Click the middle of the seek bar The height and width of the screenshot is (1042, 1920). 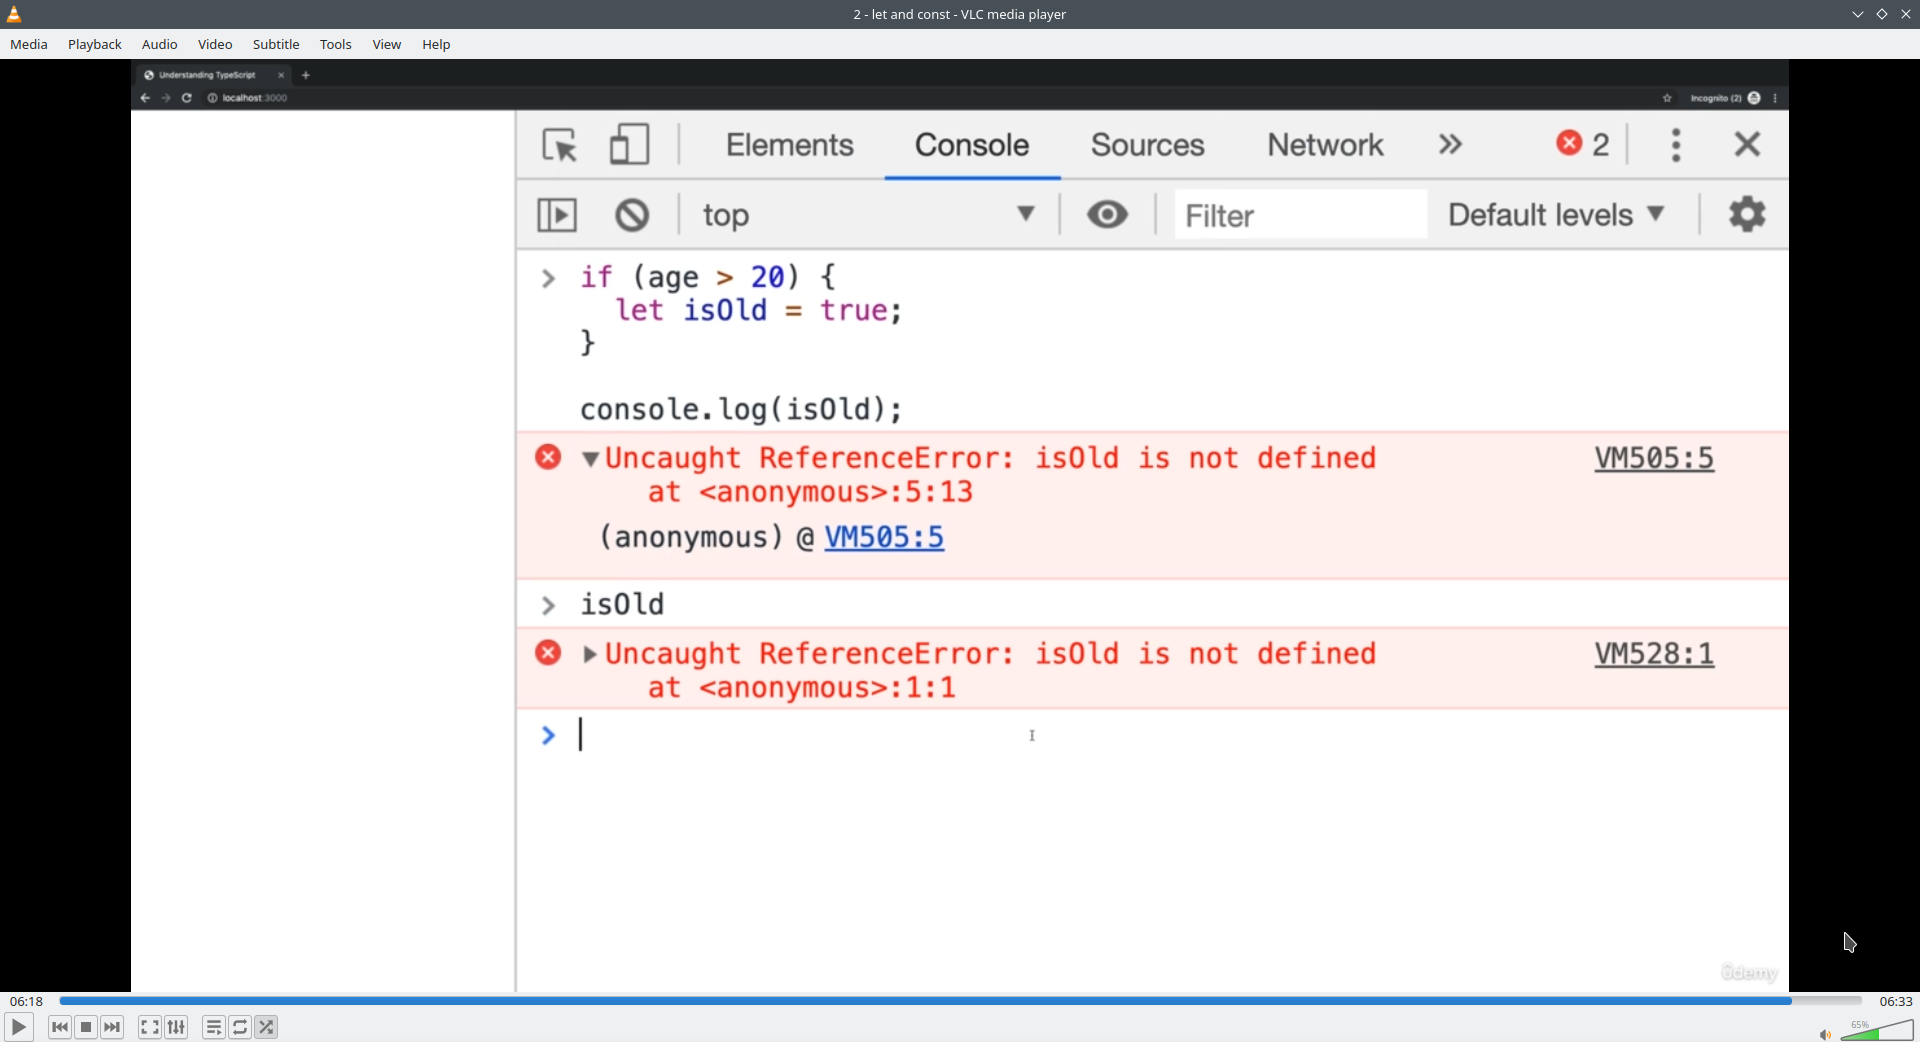(960, 1001)
